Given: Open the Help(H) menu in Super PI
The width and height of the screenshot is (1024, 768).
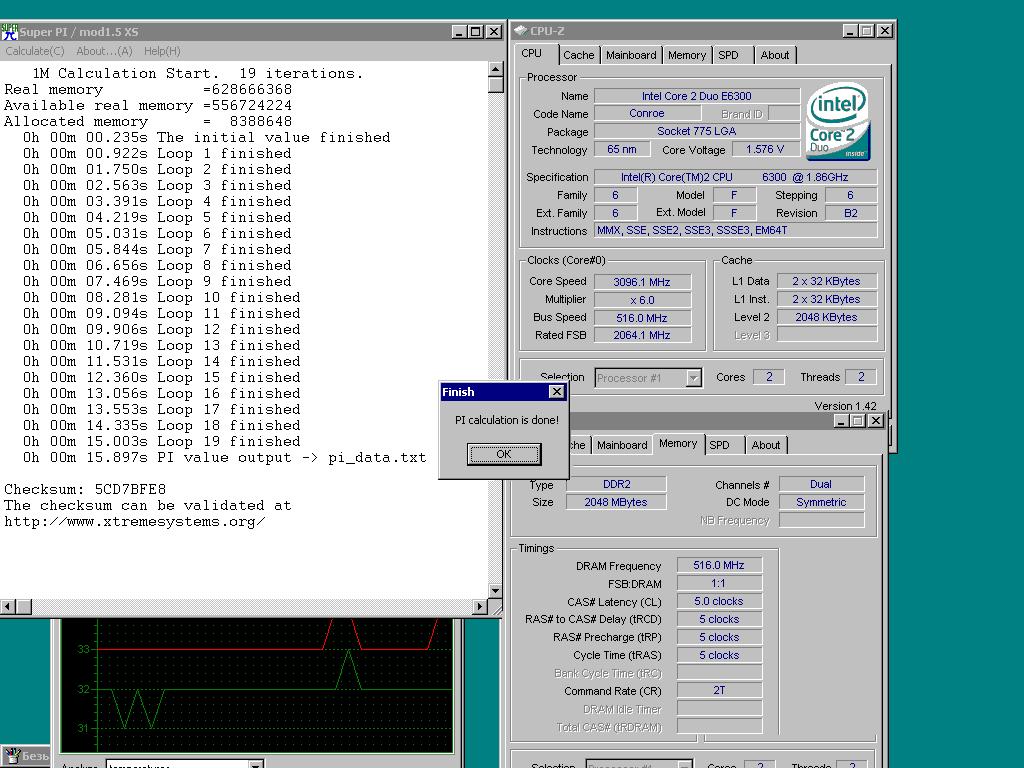Looking at the screenshot, I should pyautogui.click(x=162, y=51).
